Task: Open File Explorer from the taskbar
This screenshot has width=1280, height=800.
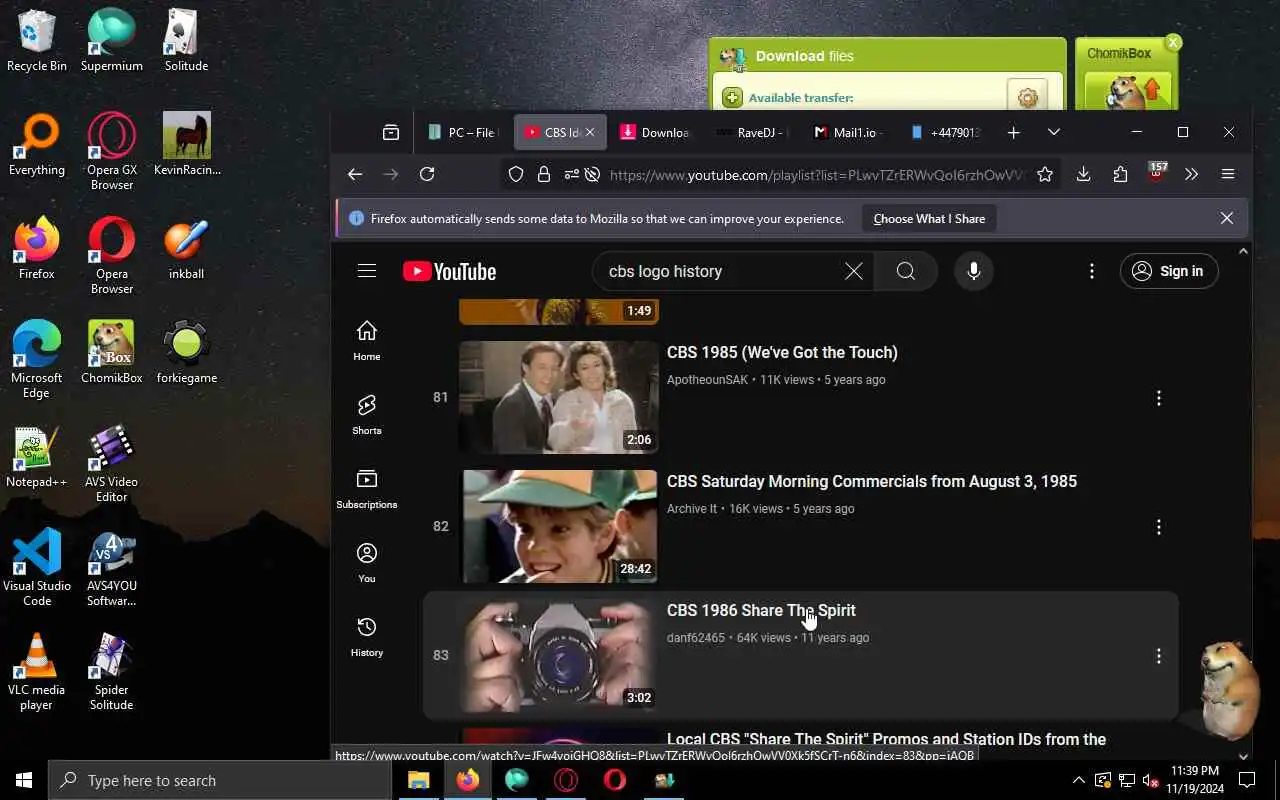Action: (x=418, y=780)
